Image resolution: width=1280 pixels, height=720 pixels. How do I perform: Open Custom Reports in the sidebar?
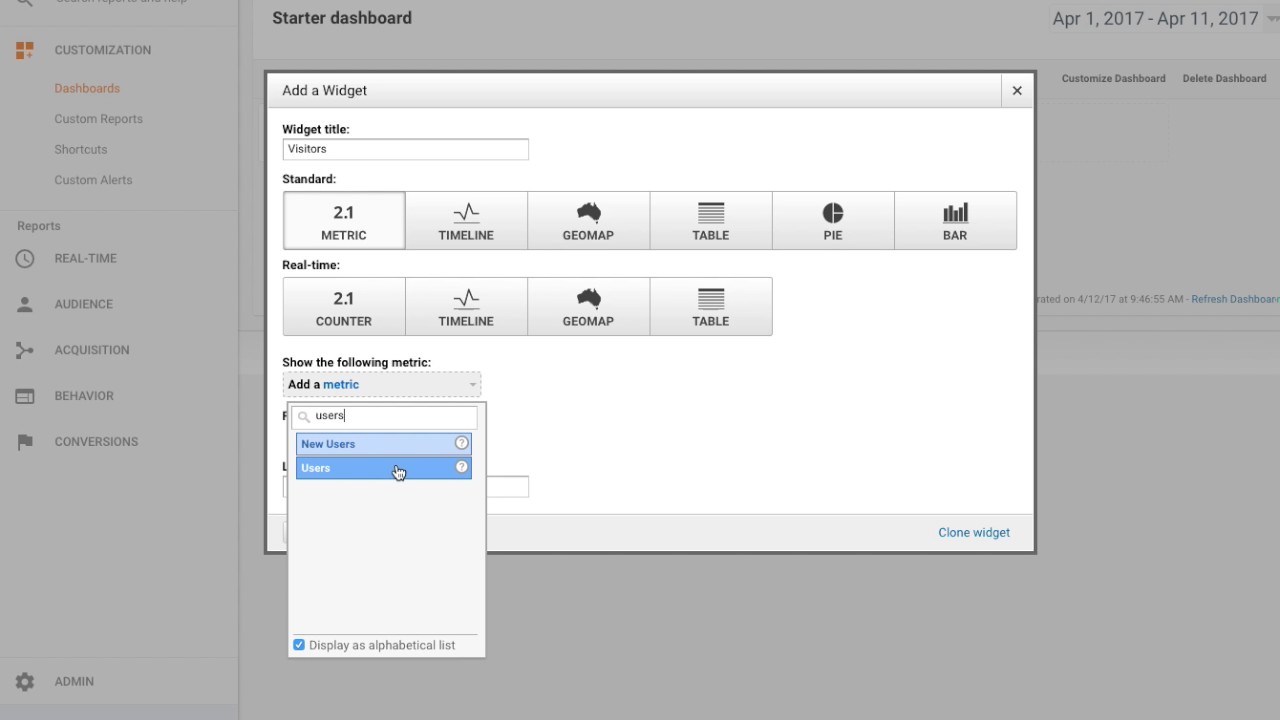98,118
